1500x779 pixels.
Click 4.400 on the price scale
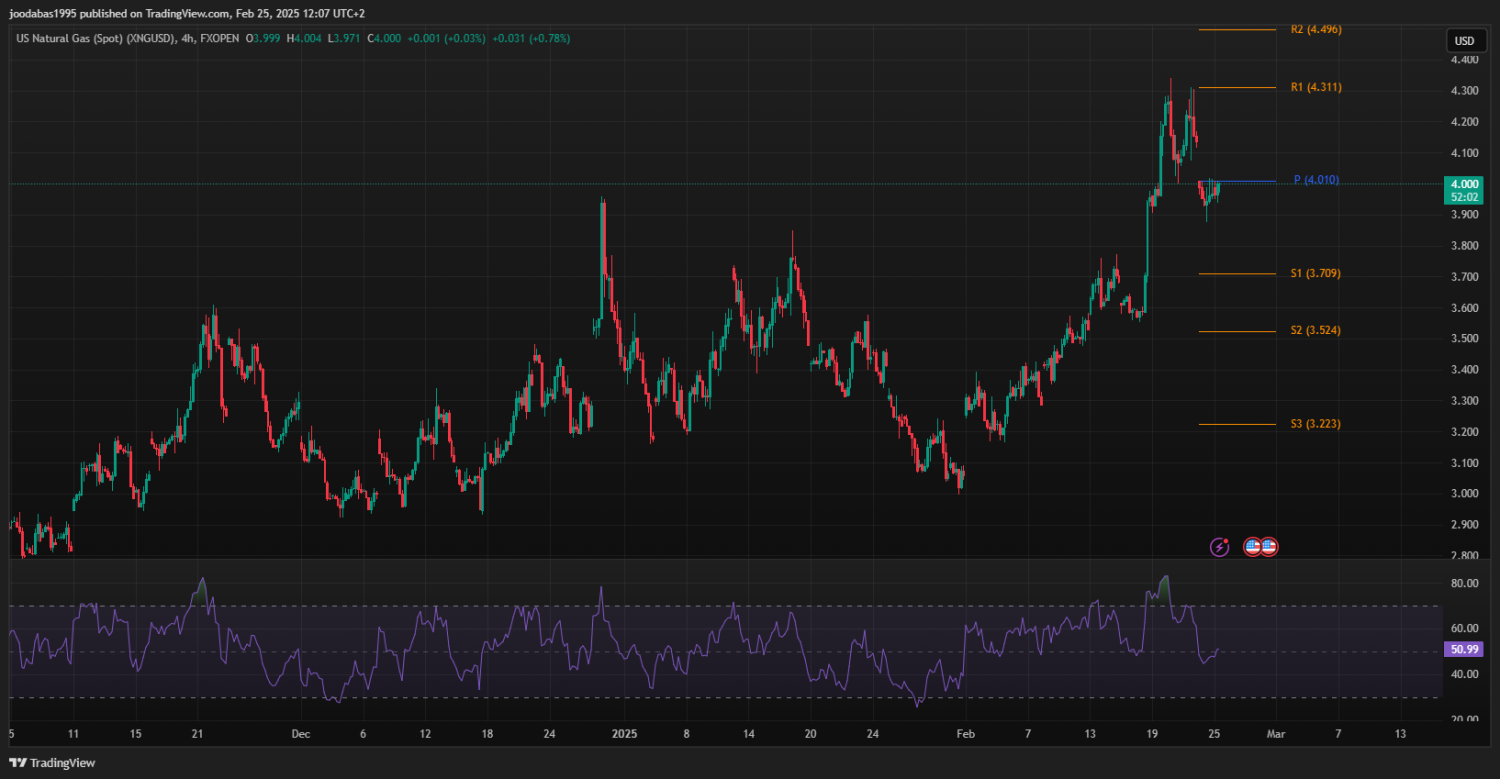point(1464,60)
